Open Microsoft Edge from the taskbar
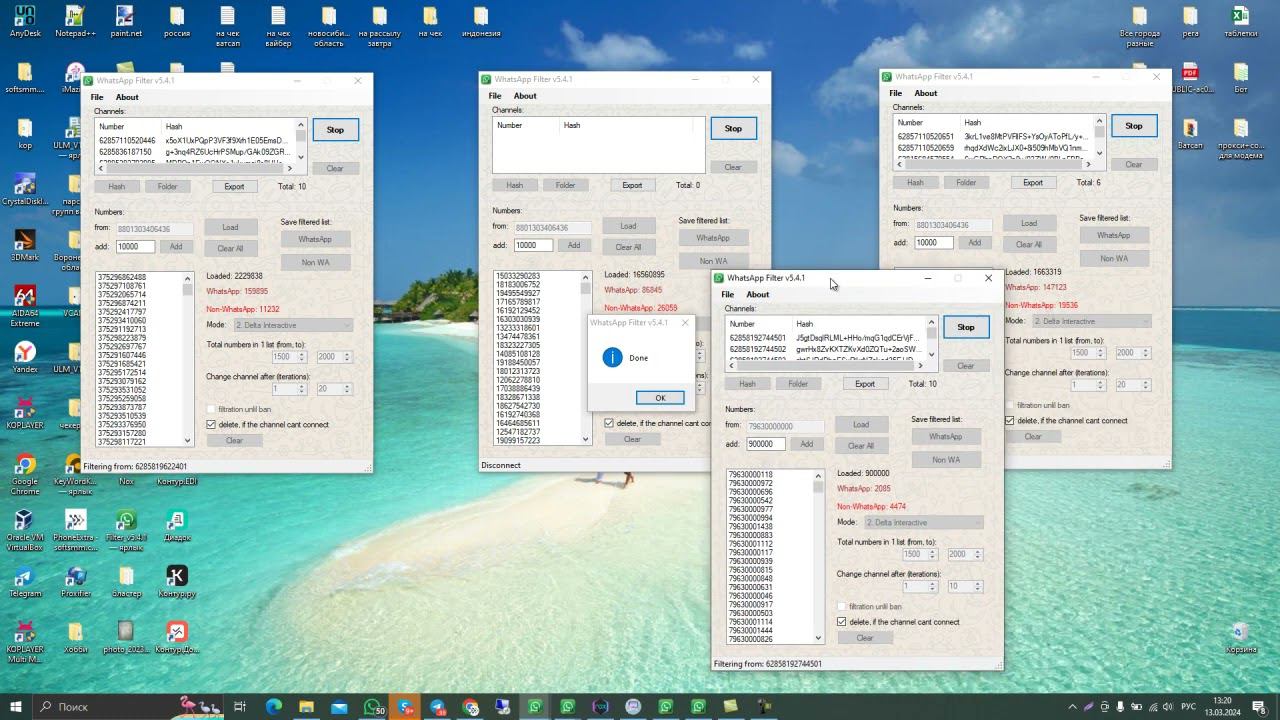Screen dimensions: 1280x720 [273, 706]
